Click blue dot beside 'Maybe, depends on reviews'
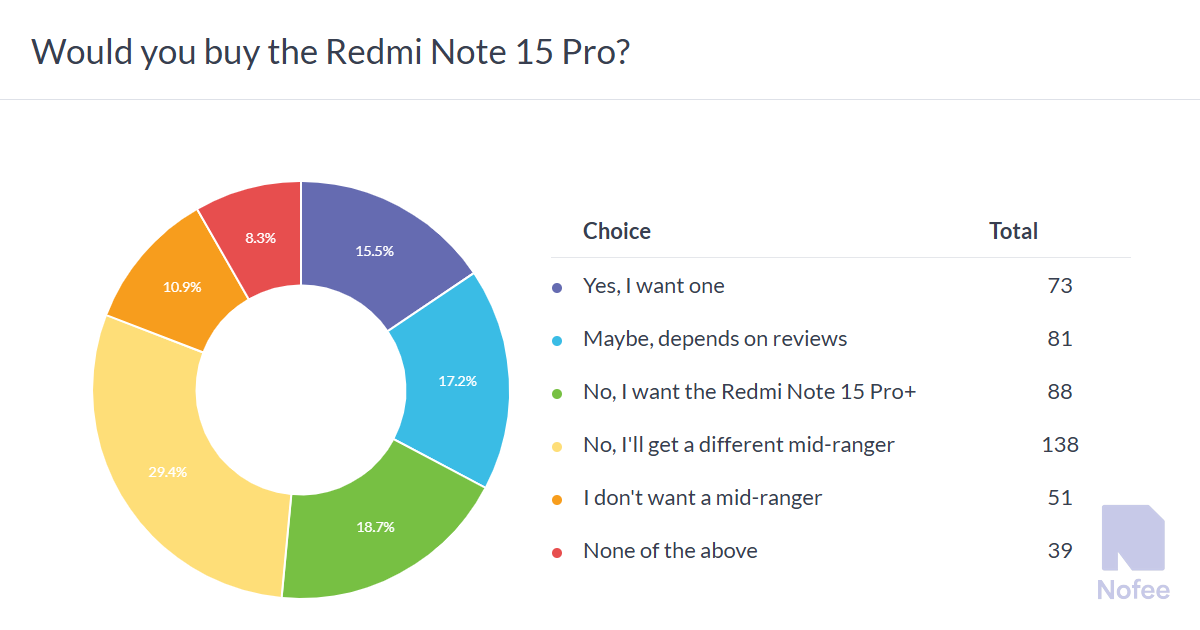The width and height of the screenshot is (1200, 630). [557, 340]
